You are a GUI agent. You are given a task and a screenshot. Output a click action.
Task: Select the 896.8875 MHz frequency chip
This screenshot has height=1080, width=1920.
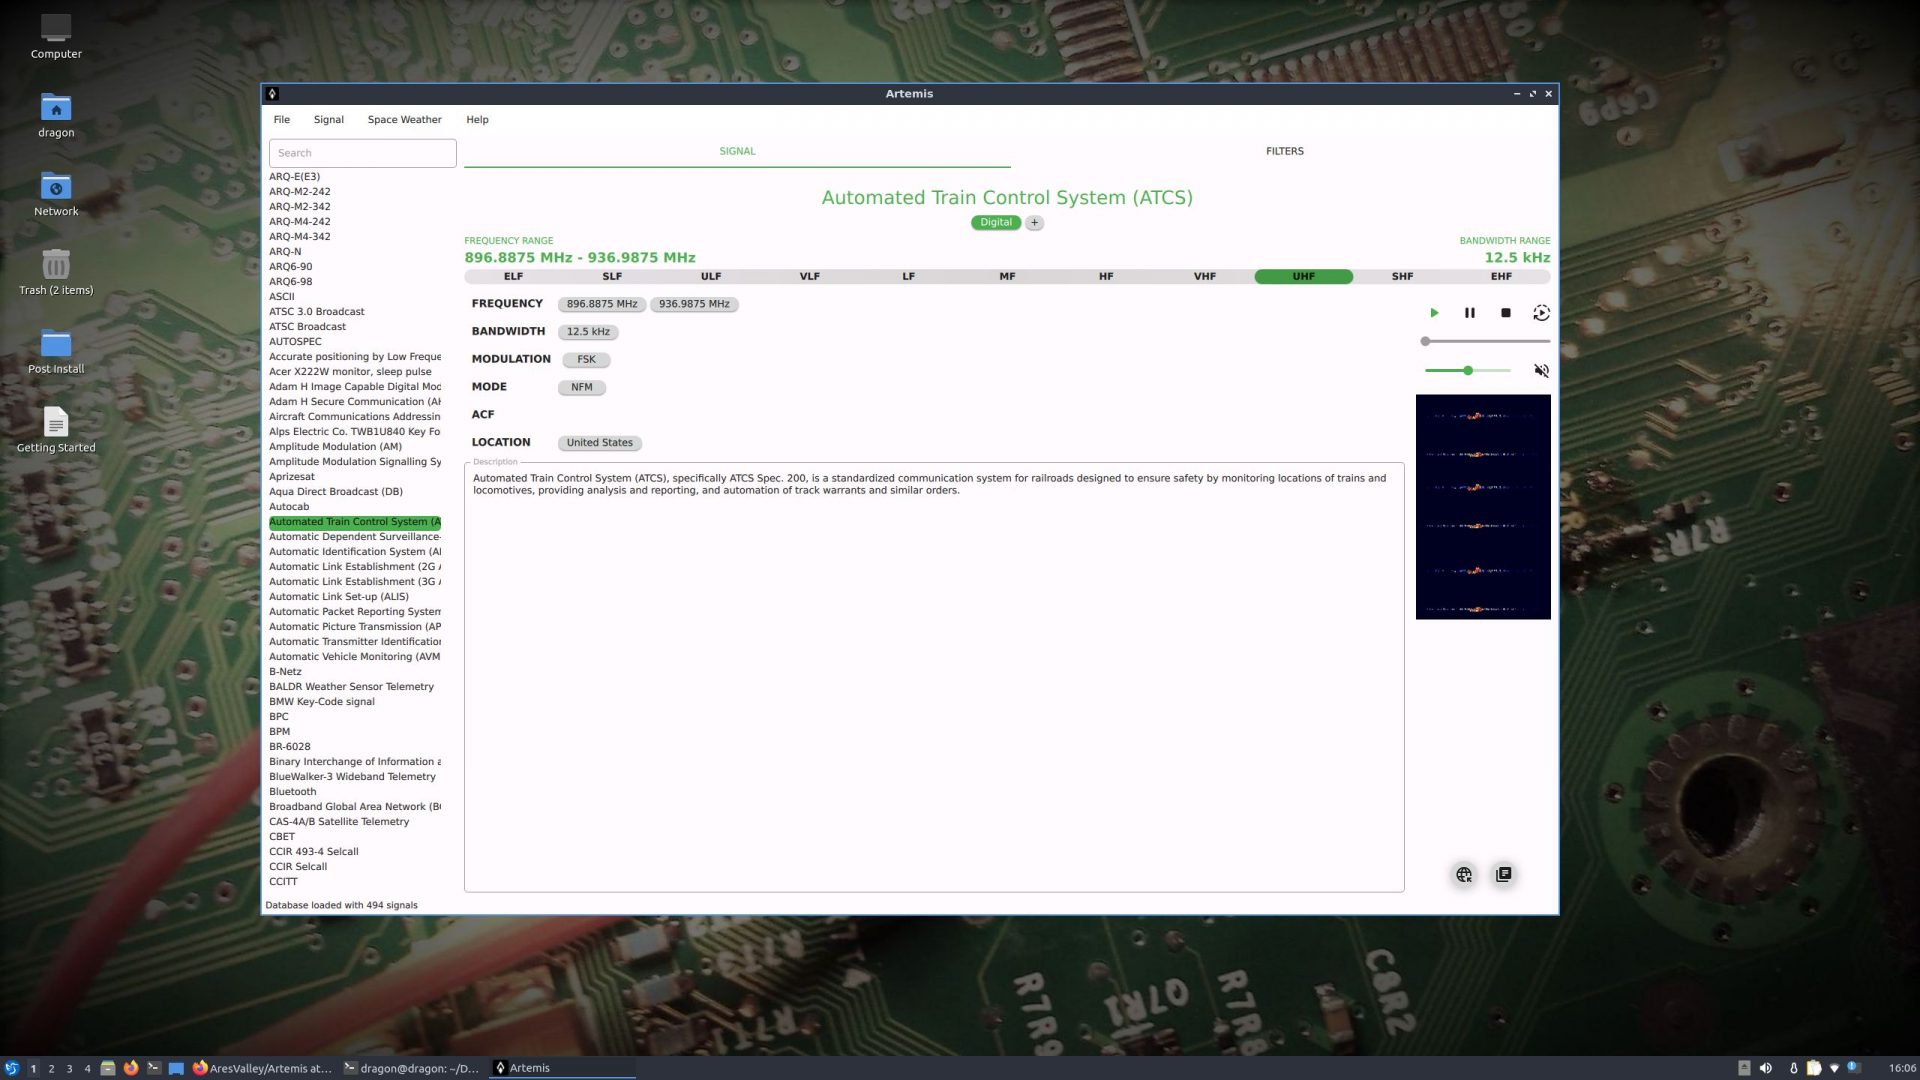601,303
